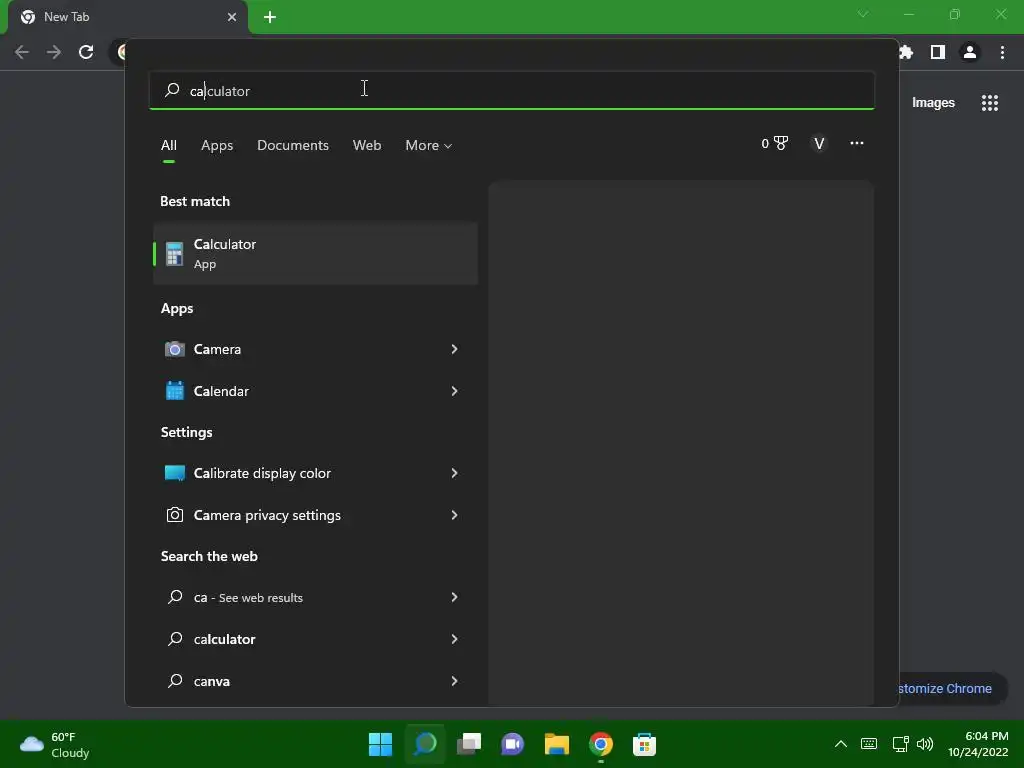Close the New Tab tab

point(232,17)
